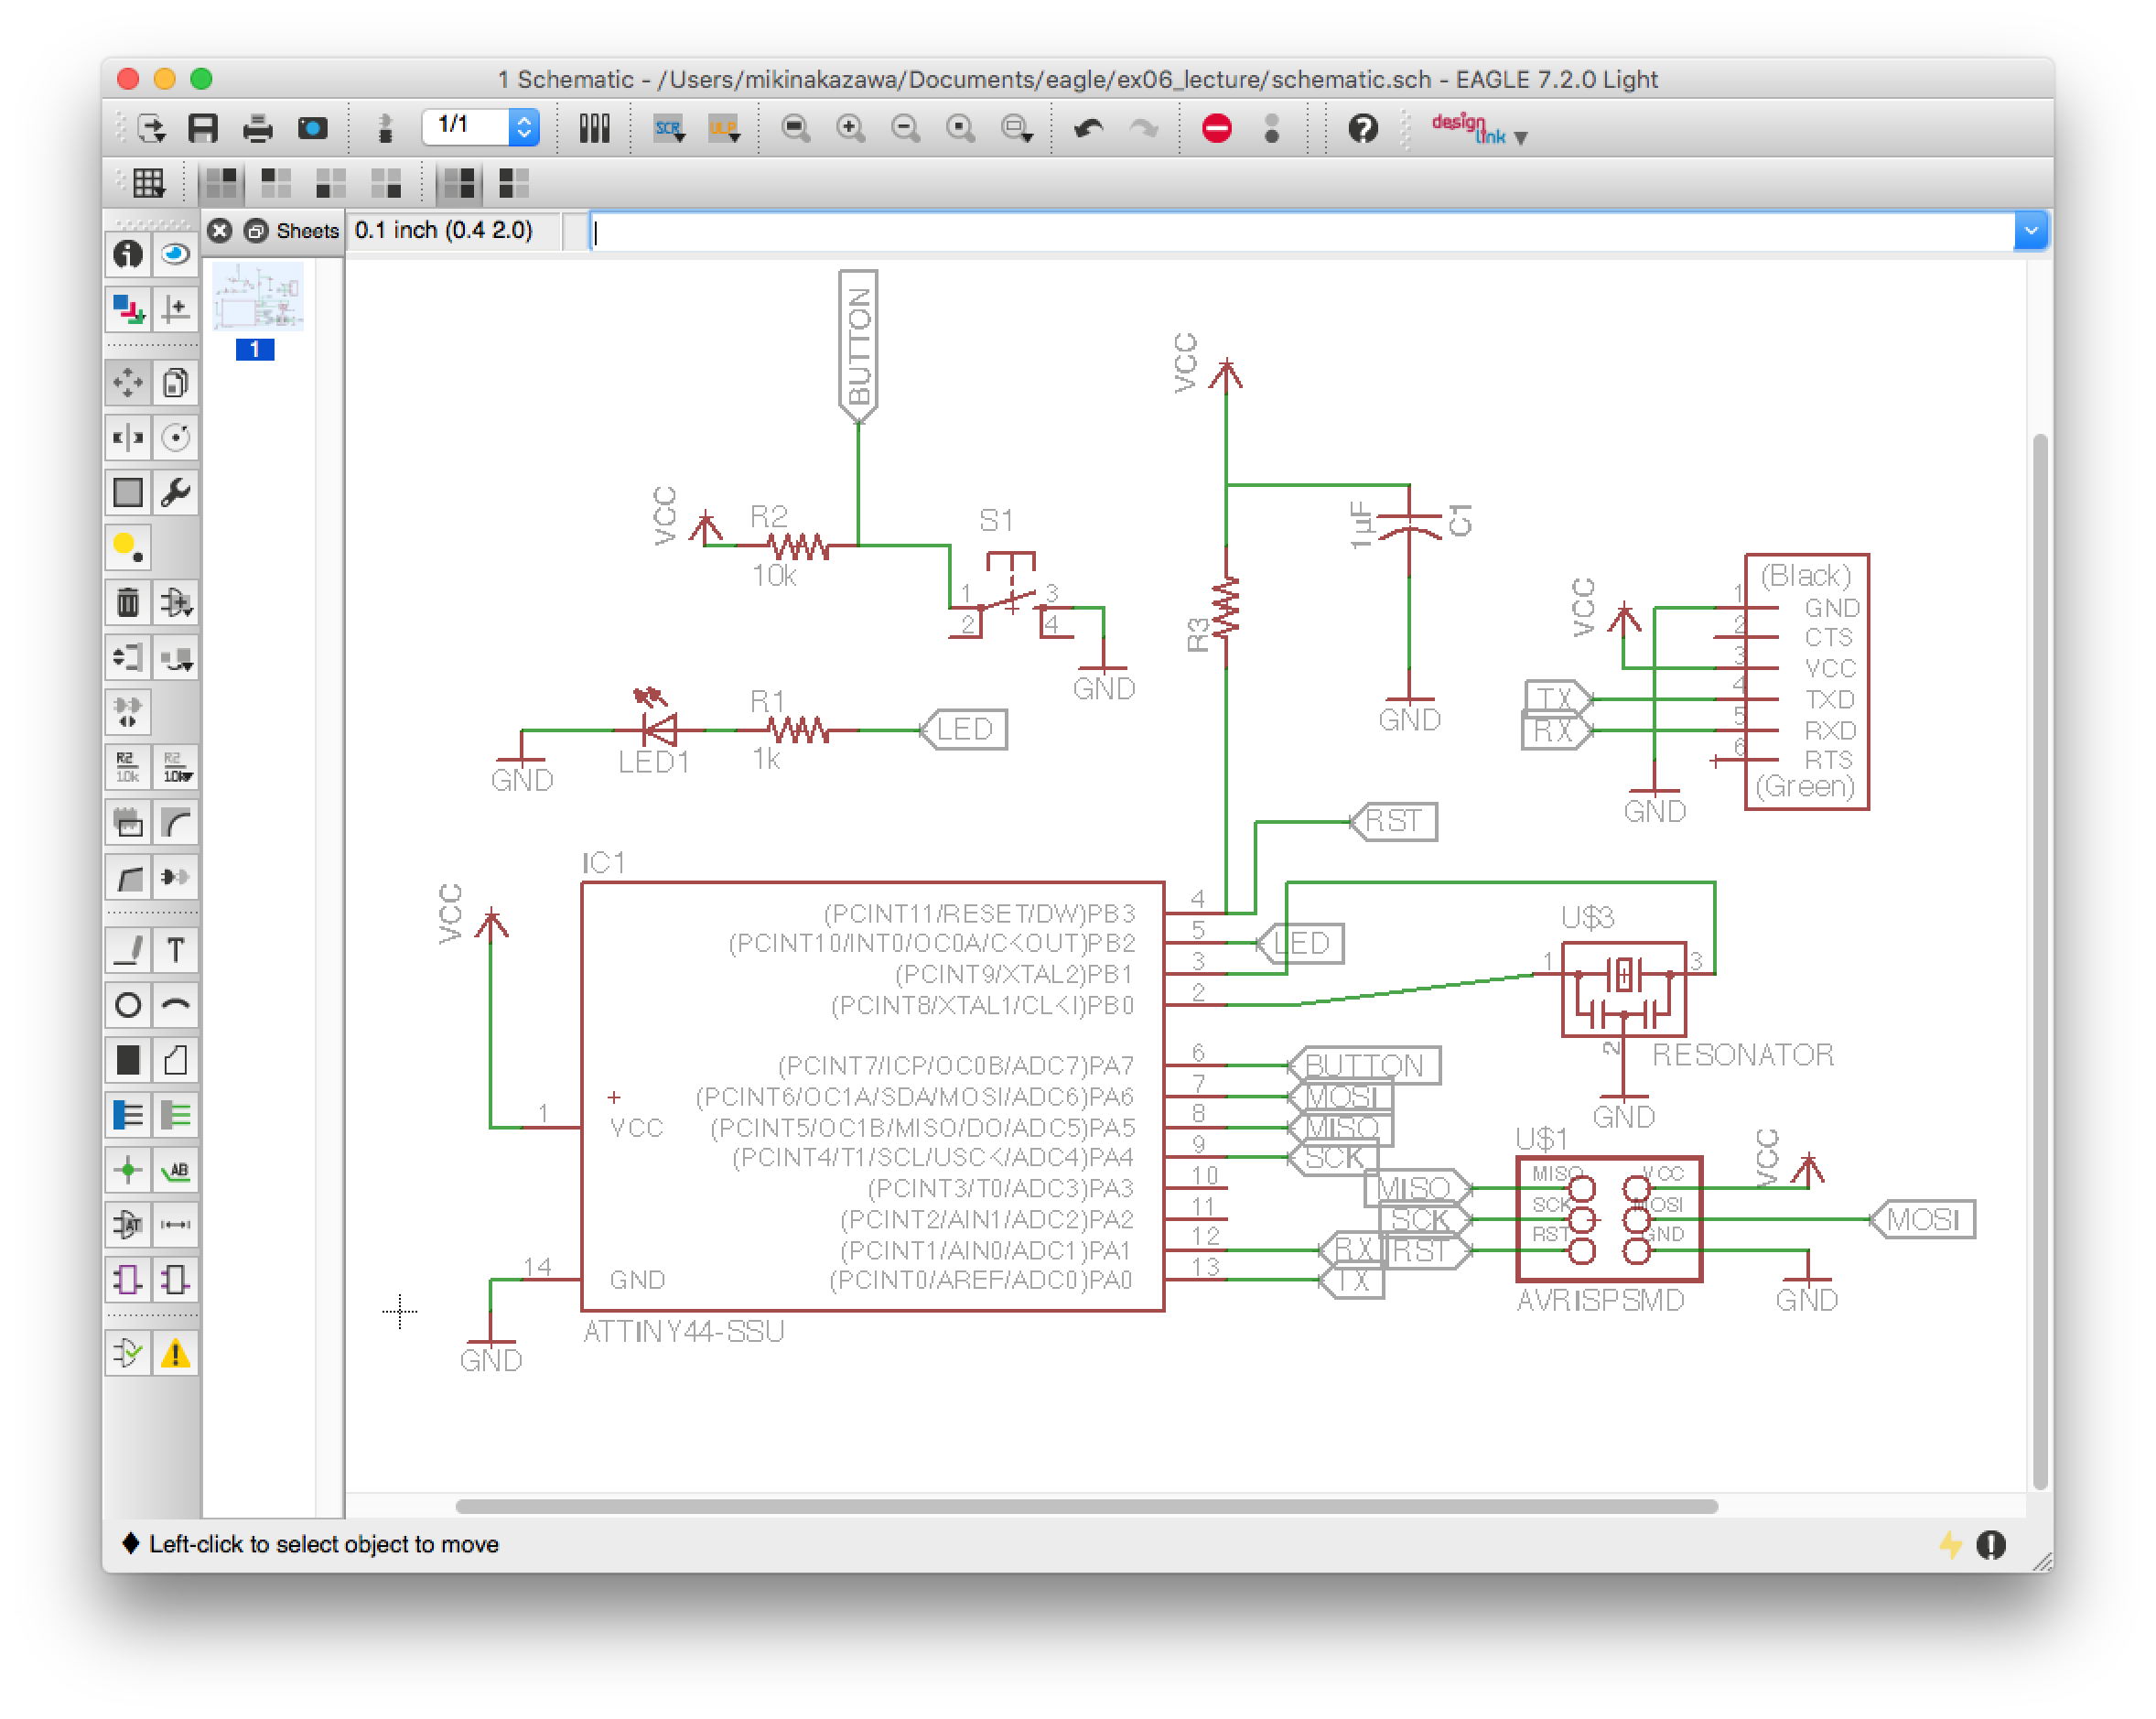This screenshot has height=1719, width=2156.
Task: Select the Value tool
Action: click(176, 767)
